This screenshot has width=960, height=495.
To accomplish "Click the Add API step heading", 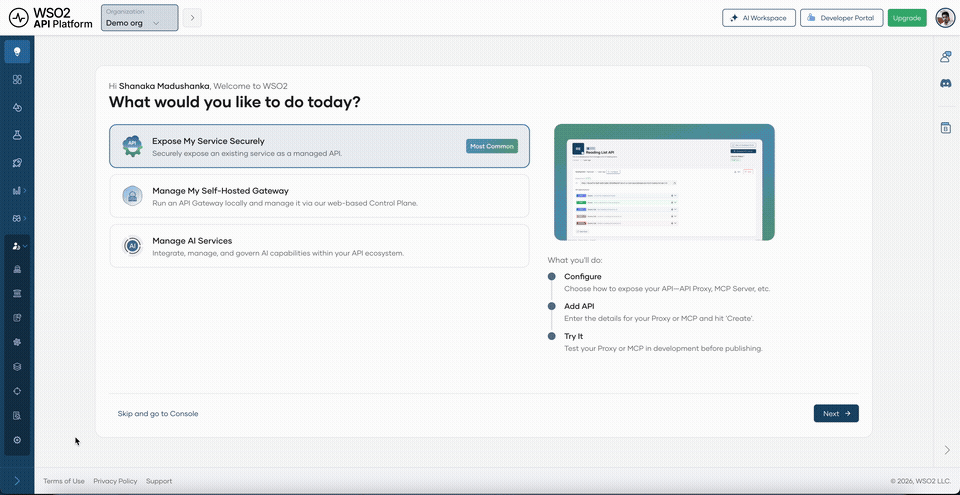I will [579, 306].
